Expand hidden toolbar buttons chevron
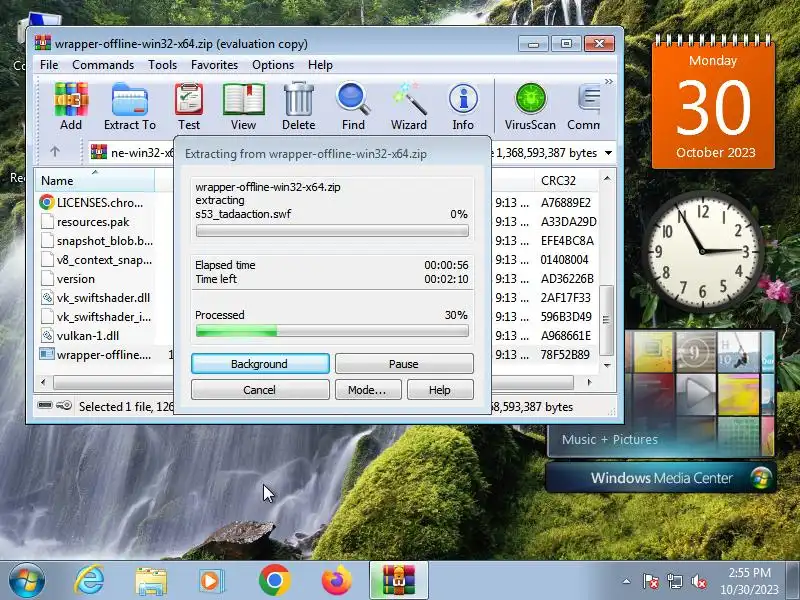The width and height of the screenshot is (800, 600). coord(609,82)
